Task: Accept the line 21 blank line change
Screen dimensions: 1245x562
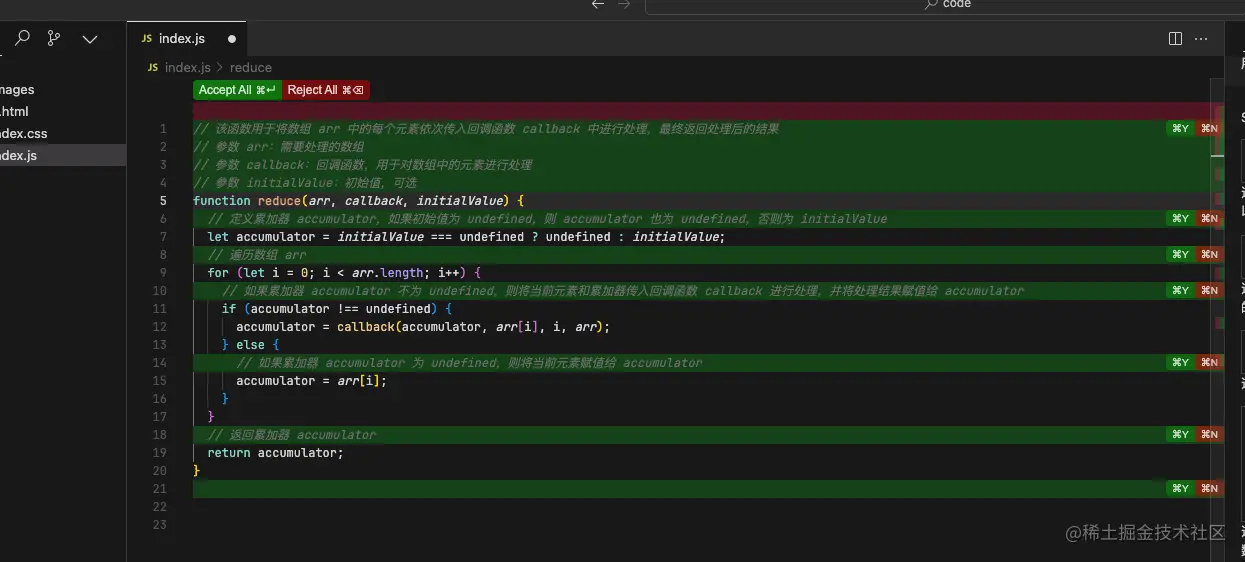Action: pos(1180,488)
